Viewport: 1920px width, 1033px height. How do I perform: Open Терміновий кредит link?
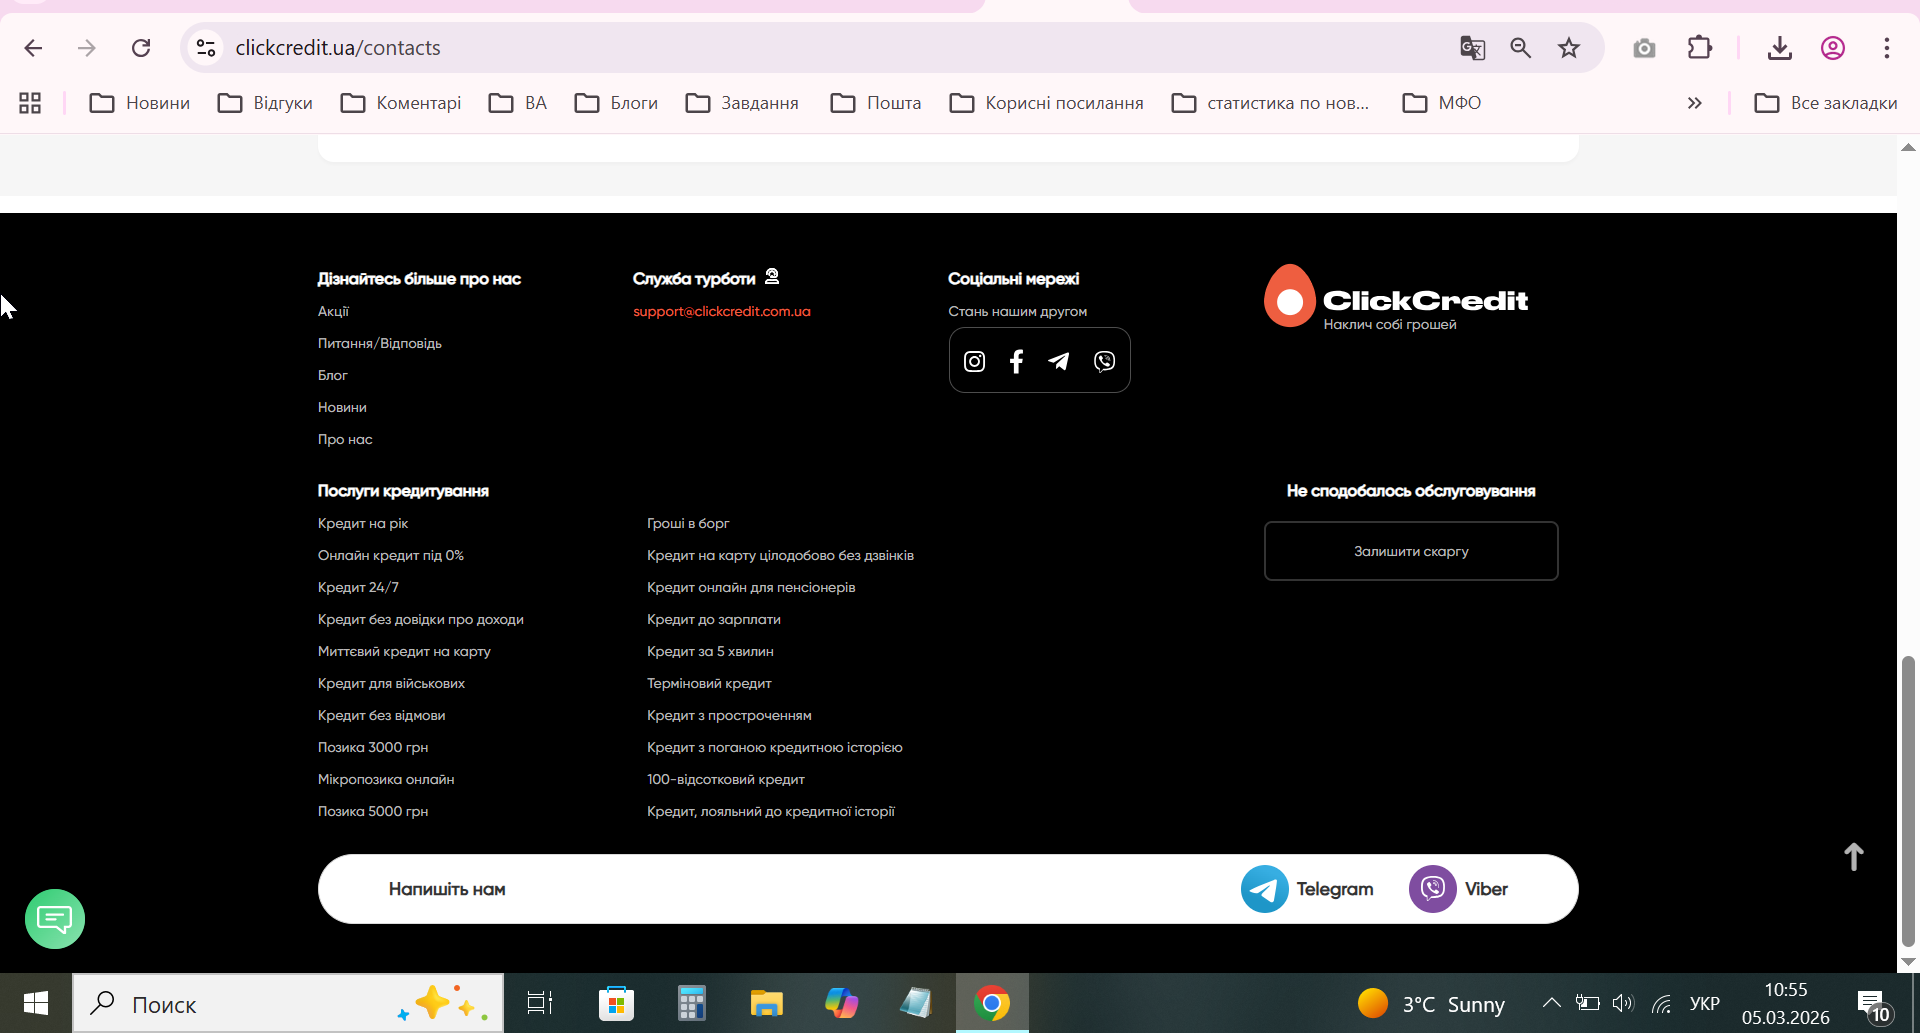(x=709, y=683)
